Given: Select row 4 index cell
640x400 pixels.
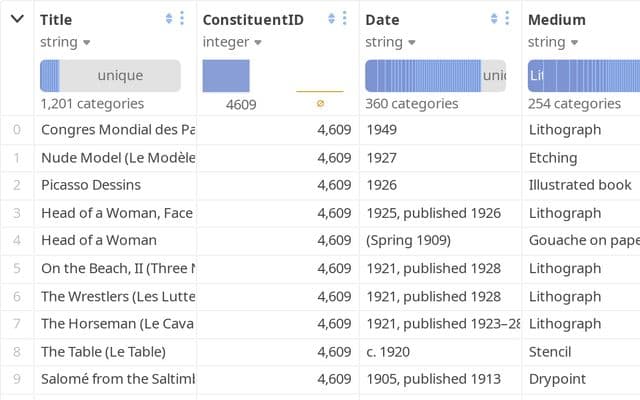Looking at the screenshot, I should (x=17, y=240).
